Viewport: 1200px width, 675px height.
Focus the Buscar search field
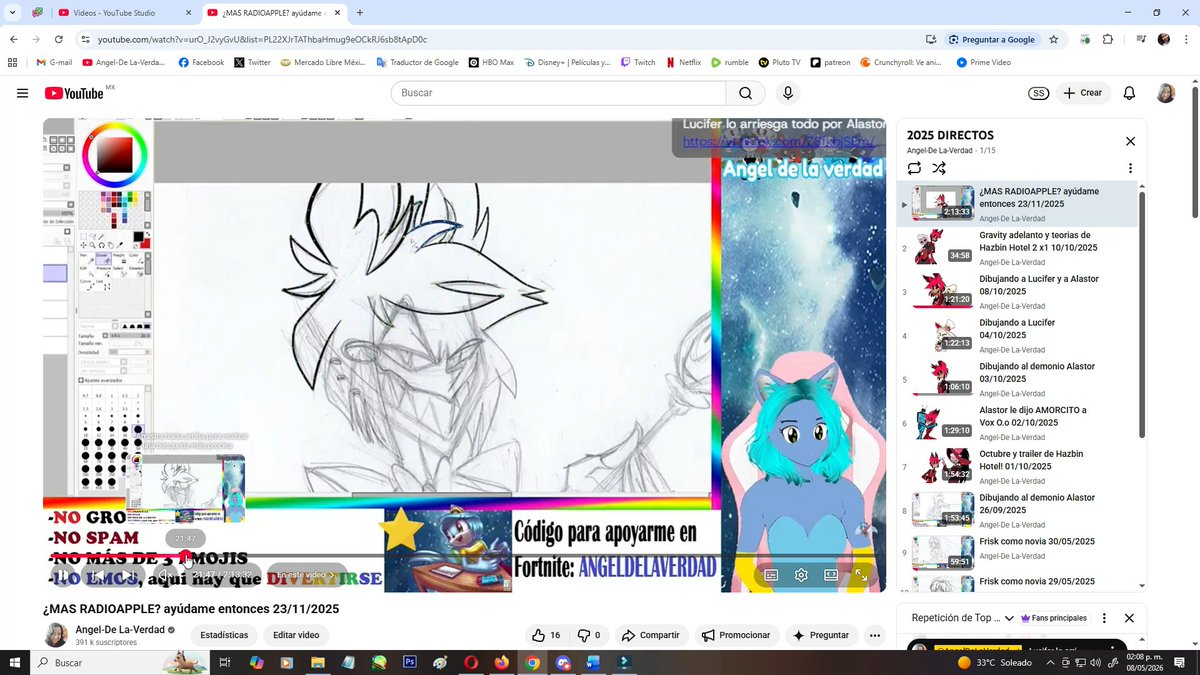558,93
